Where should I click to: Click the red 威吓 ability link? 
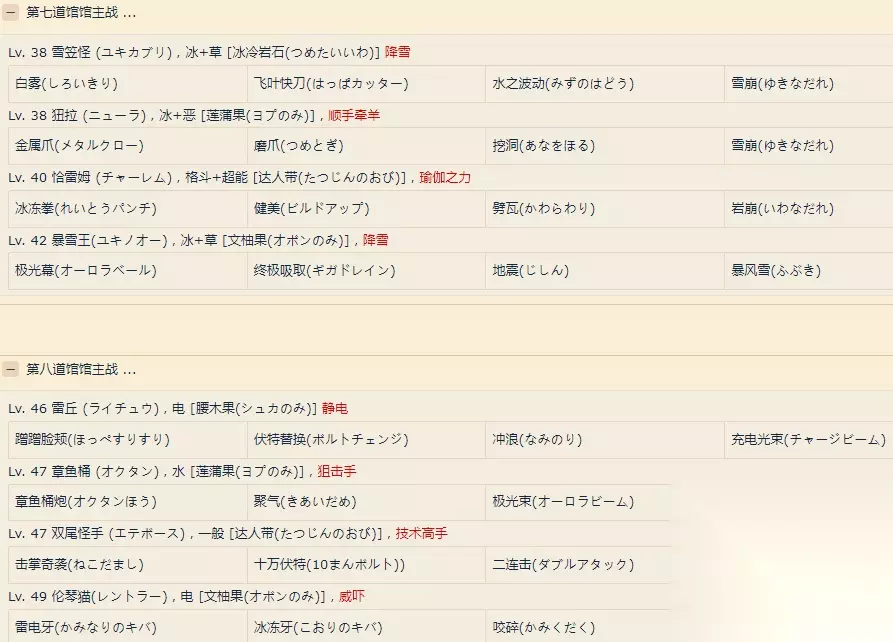(351, 596)
